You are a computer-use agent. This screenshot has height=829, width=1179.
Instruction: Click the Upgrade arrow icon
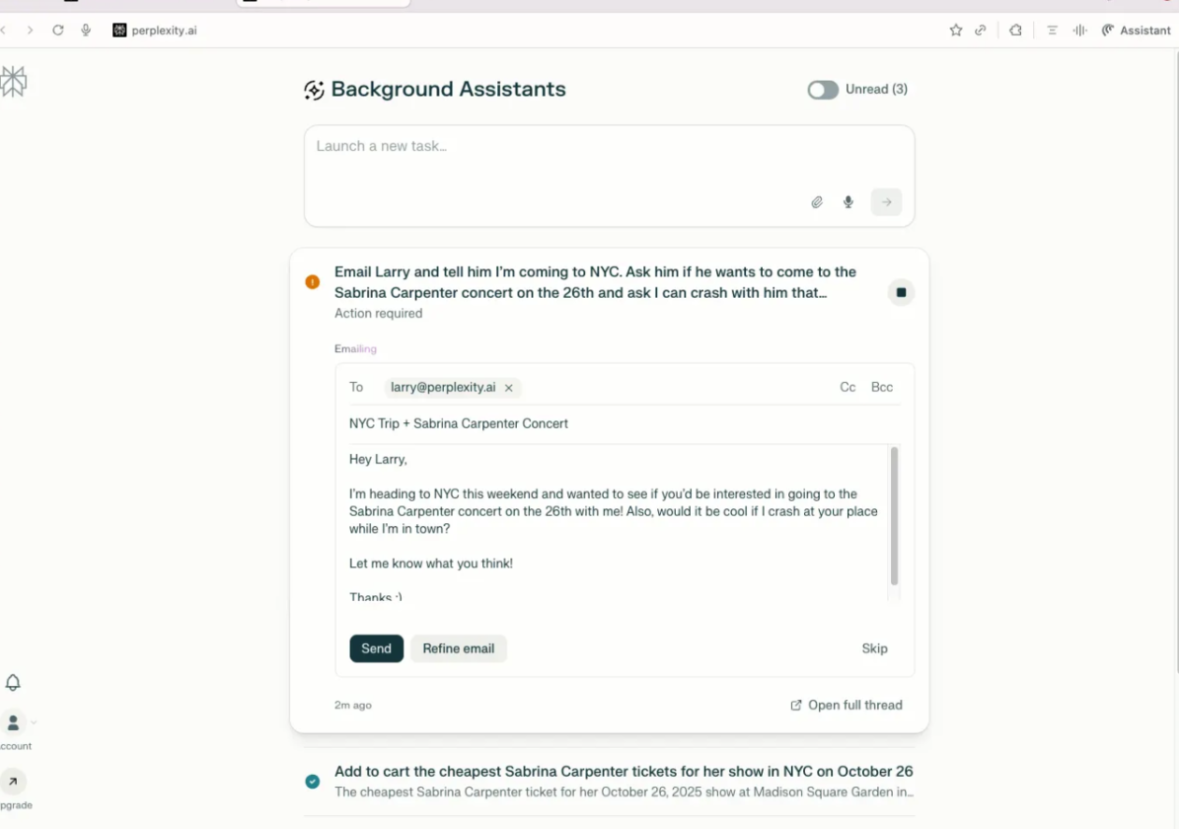(13, 782)
